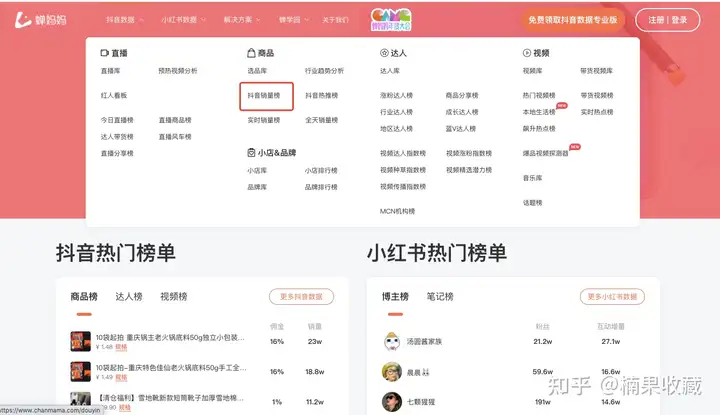The height and width of the screenshot is (415, 720).
Task: Select 抖音销量榜 in the menu
Action: click(x=264, y=95)
